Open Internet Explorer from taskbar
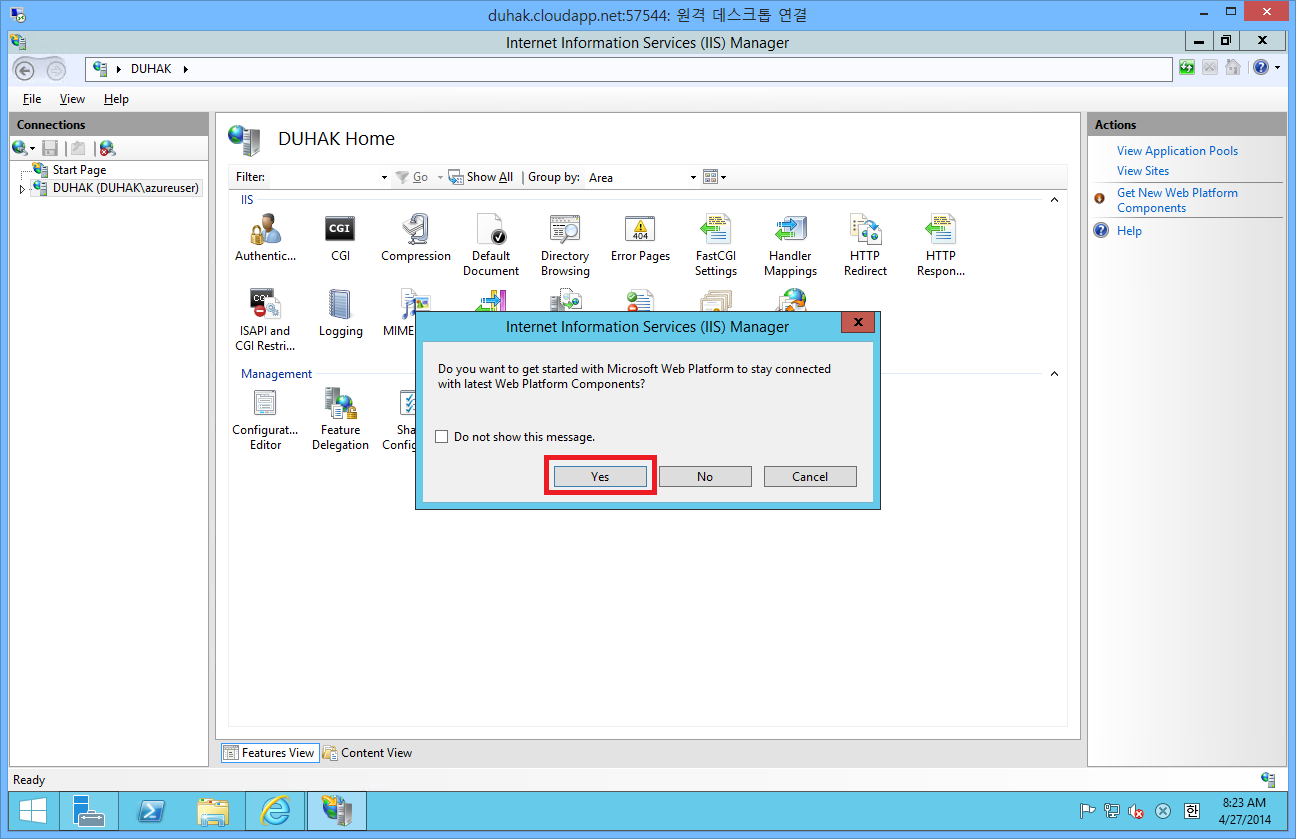Screen dimensions: 1296x839 point(275,810)
